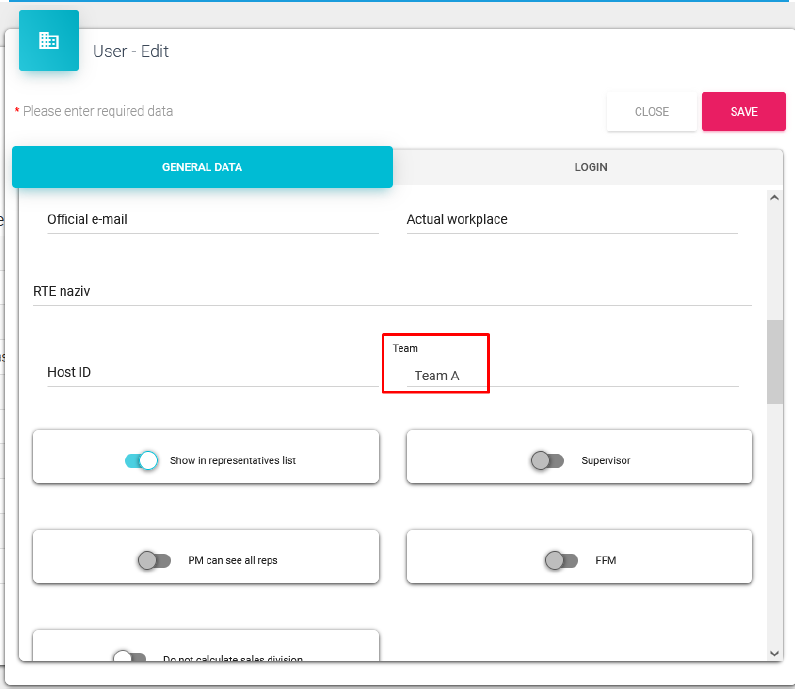Toggle Show in representatives list switch
The height and width of the screenshot is (689, 795).
(x=142, y=460)
